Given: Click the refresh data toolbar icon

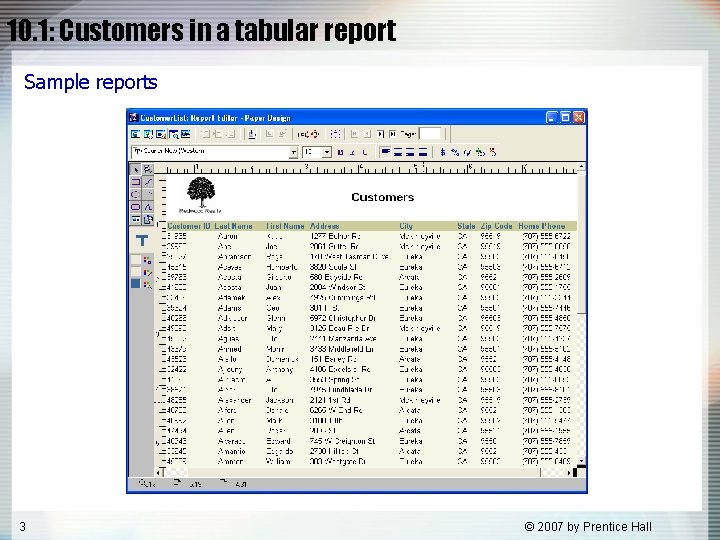Looking at the screenshot, I should (x=303, y=134).
